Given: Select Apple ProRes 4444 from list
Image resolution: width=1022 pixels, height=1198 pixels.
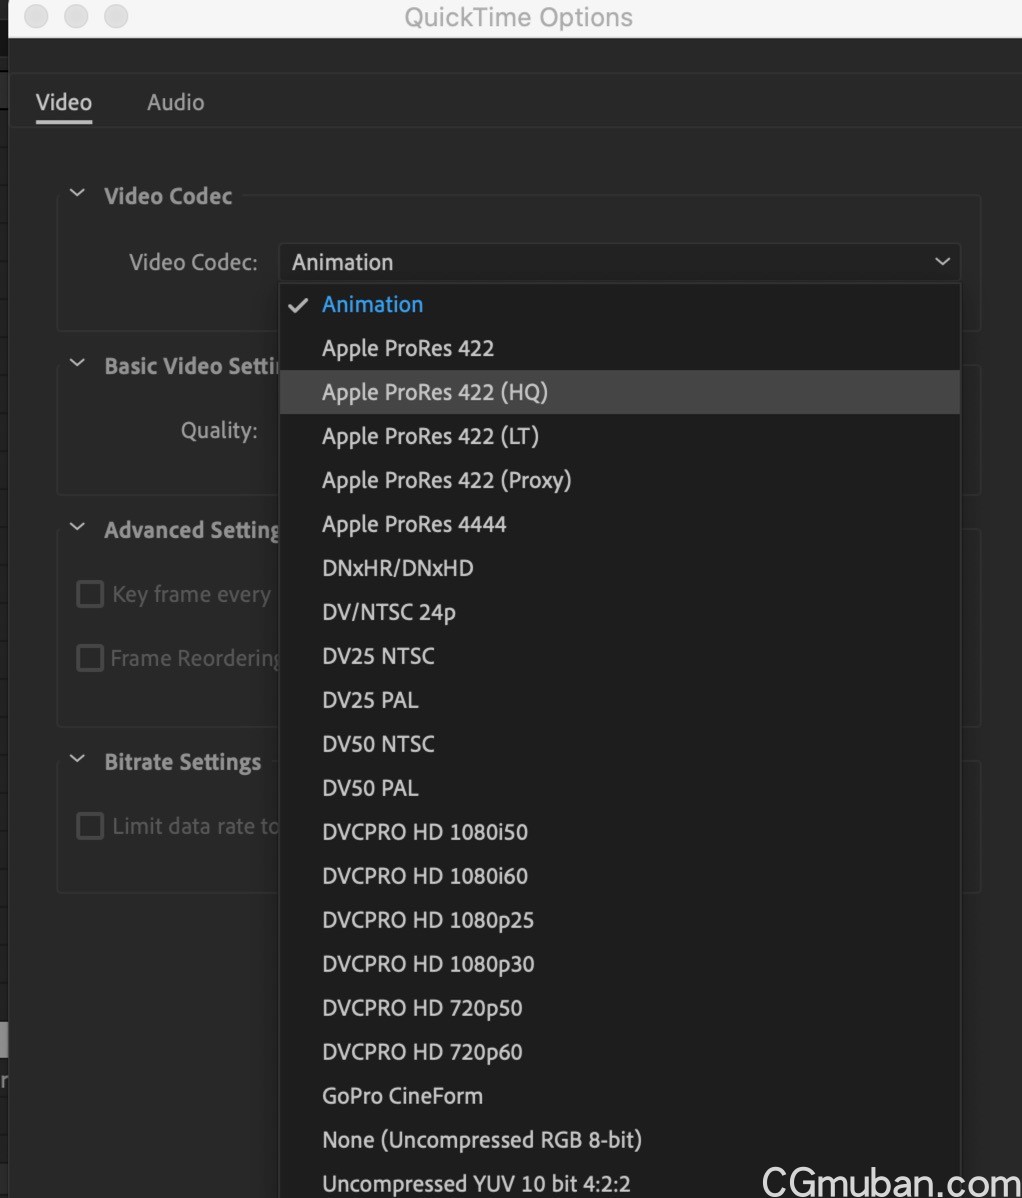Looking at the screenshot, I should pos(414,524).
